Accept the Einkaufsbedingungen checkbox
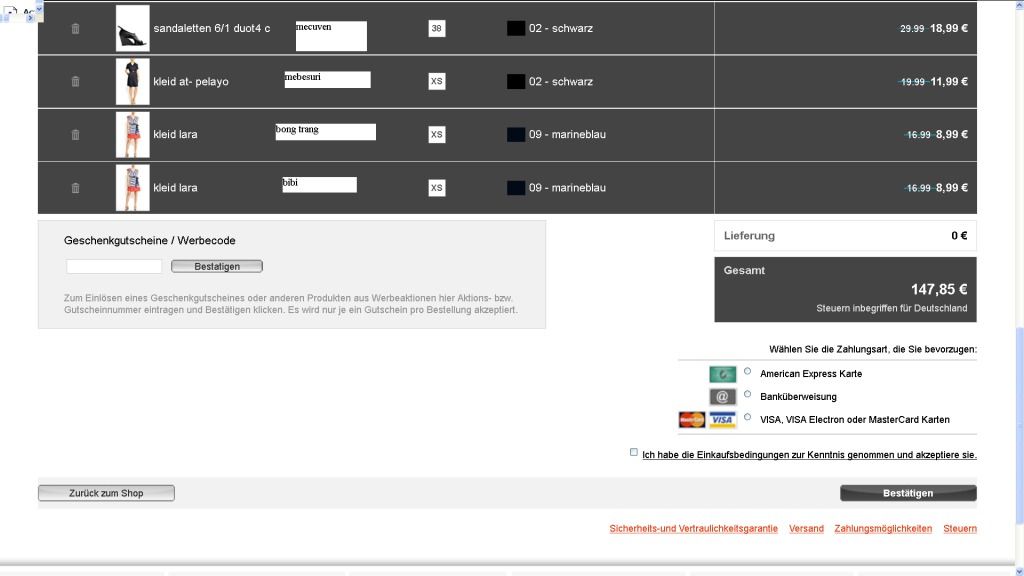The height and width of the screenshot is (576, 1024). (x=634, y=452)
